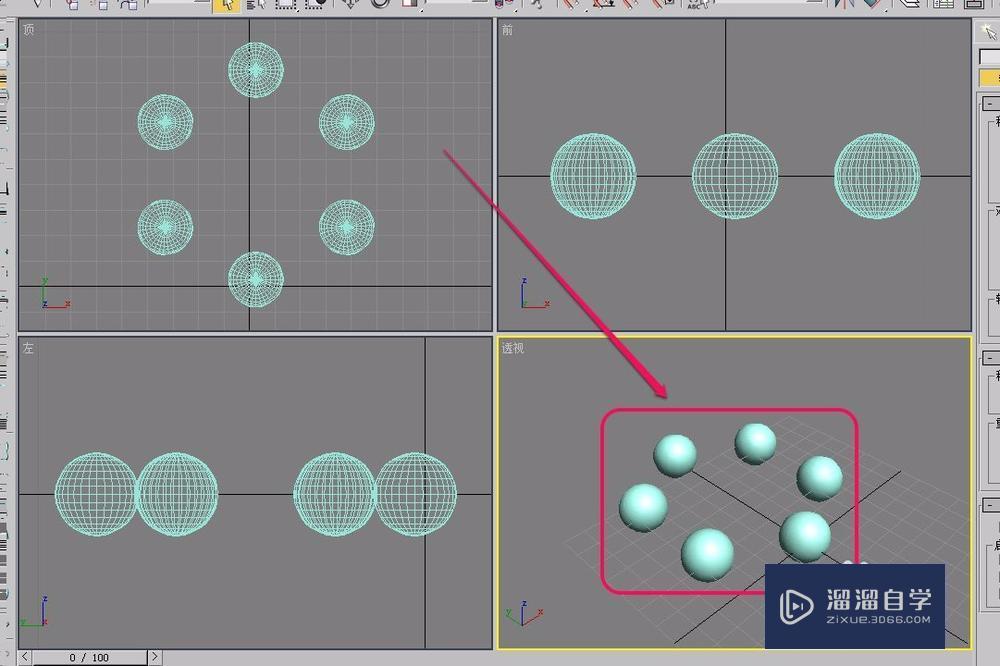
Task: Select the Select Object arrow tool
Action: click(225, 5)
